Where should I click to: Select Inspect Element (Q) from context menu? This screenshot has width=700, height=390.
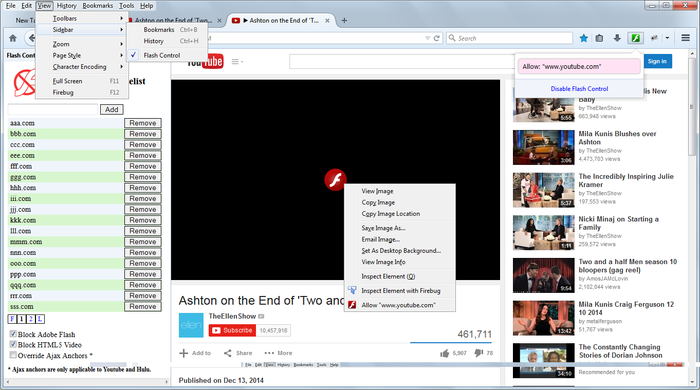400,276
